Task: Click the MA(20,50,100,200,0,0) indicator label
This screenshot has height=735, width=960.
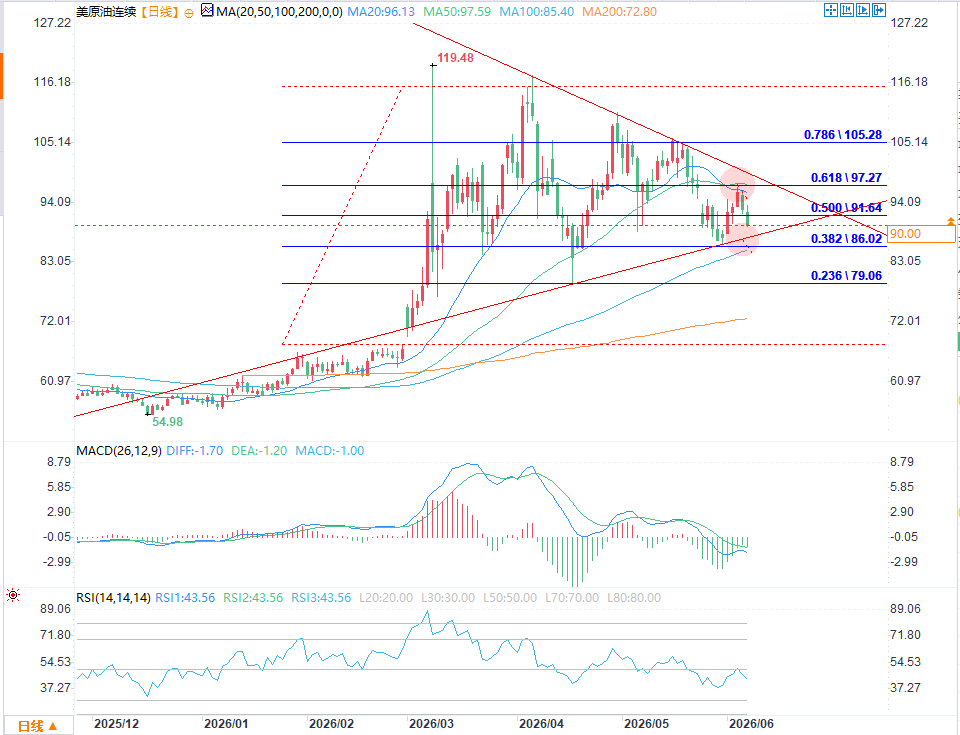Action: (x=279, y=12)
